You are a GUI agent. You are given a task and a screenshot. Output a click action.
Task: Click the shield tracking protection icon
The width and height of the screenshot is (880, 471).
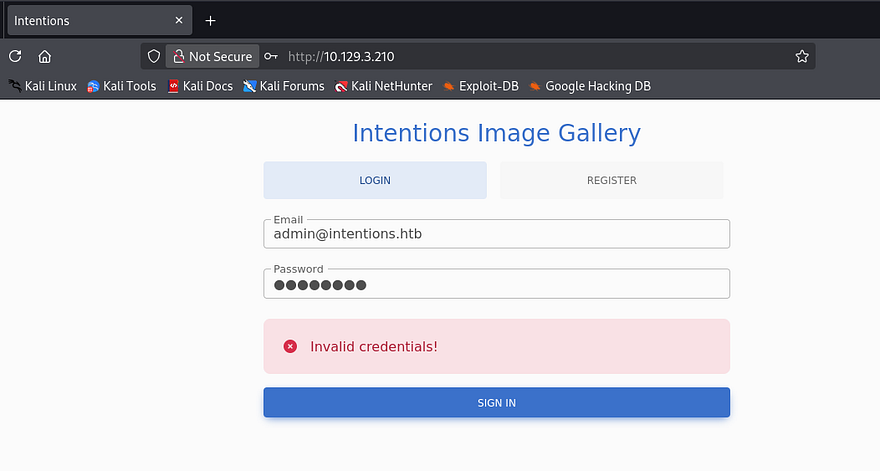(x=153, y=57)
